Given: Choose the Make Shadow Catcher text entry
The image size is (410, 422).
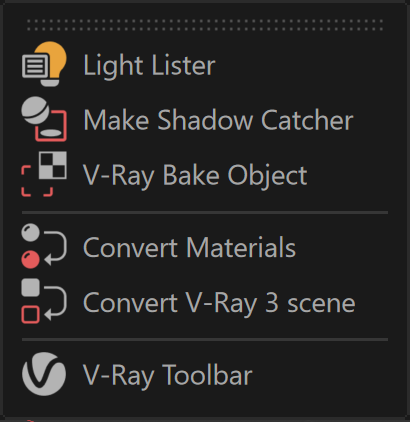Looking at the screenshot, I should [218, 120].
